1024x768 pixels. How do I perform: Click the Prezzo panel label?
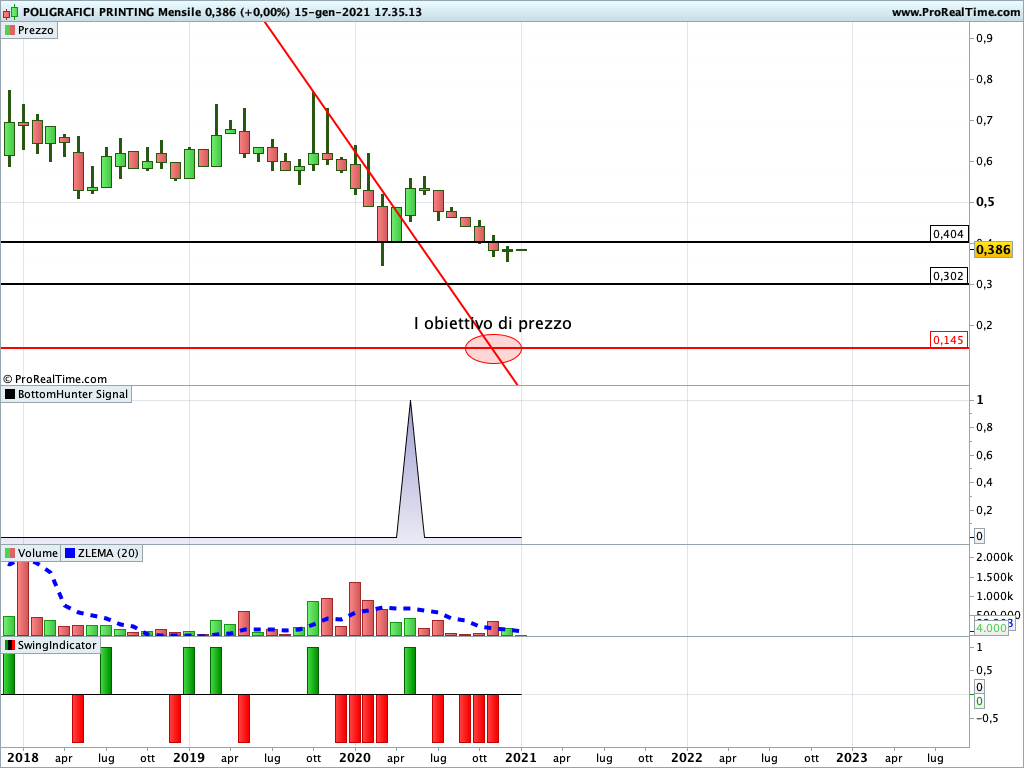tap(29, 30)
